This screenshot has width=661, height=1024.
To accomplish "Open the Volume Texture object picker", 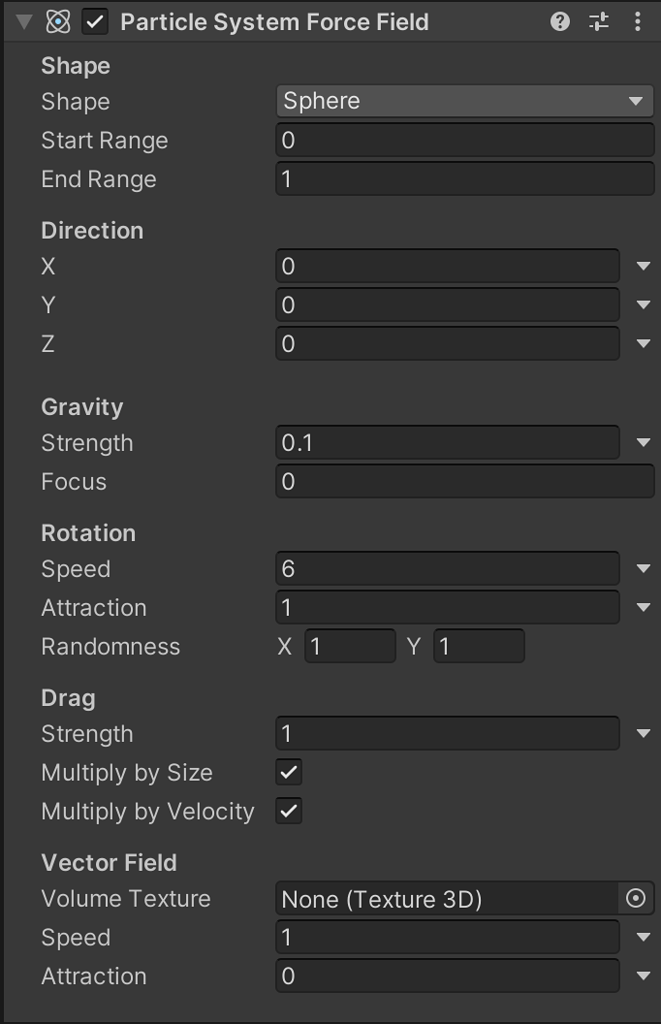I will [635, 899].
